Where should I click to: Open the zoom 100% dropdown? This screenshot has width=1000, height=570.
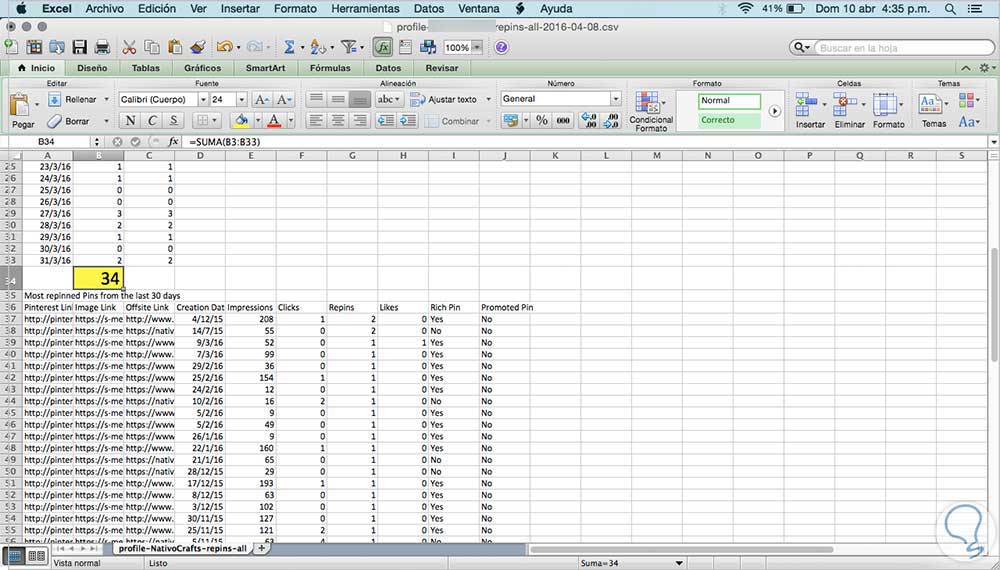(476, 48)
